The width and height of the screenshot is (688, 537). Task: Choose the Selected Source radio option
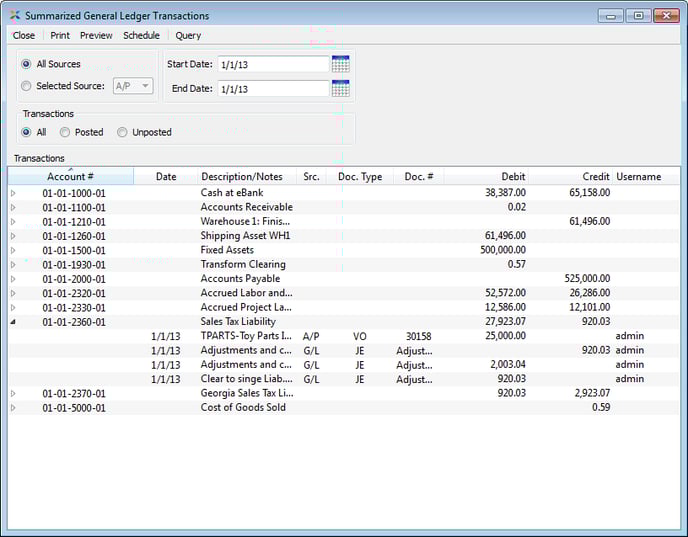click(x=27, y=86)
